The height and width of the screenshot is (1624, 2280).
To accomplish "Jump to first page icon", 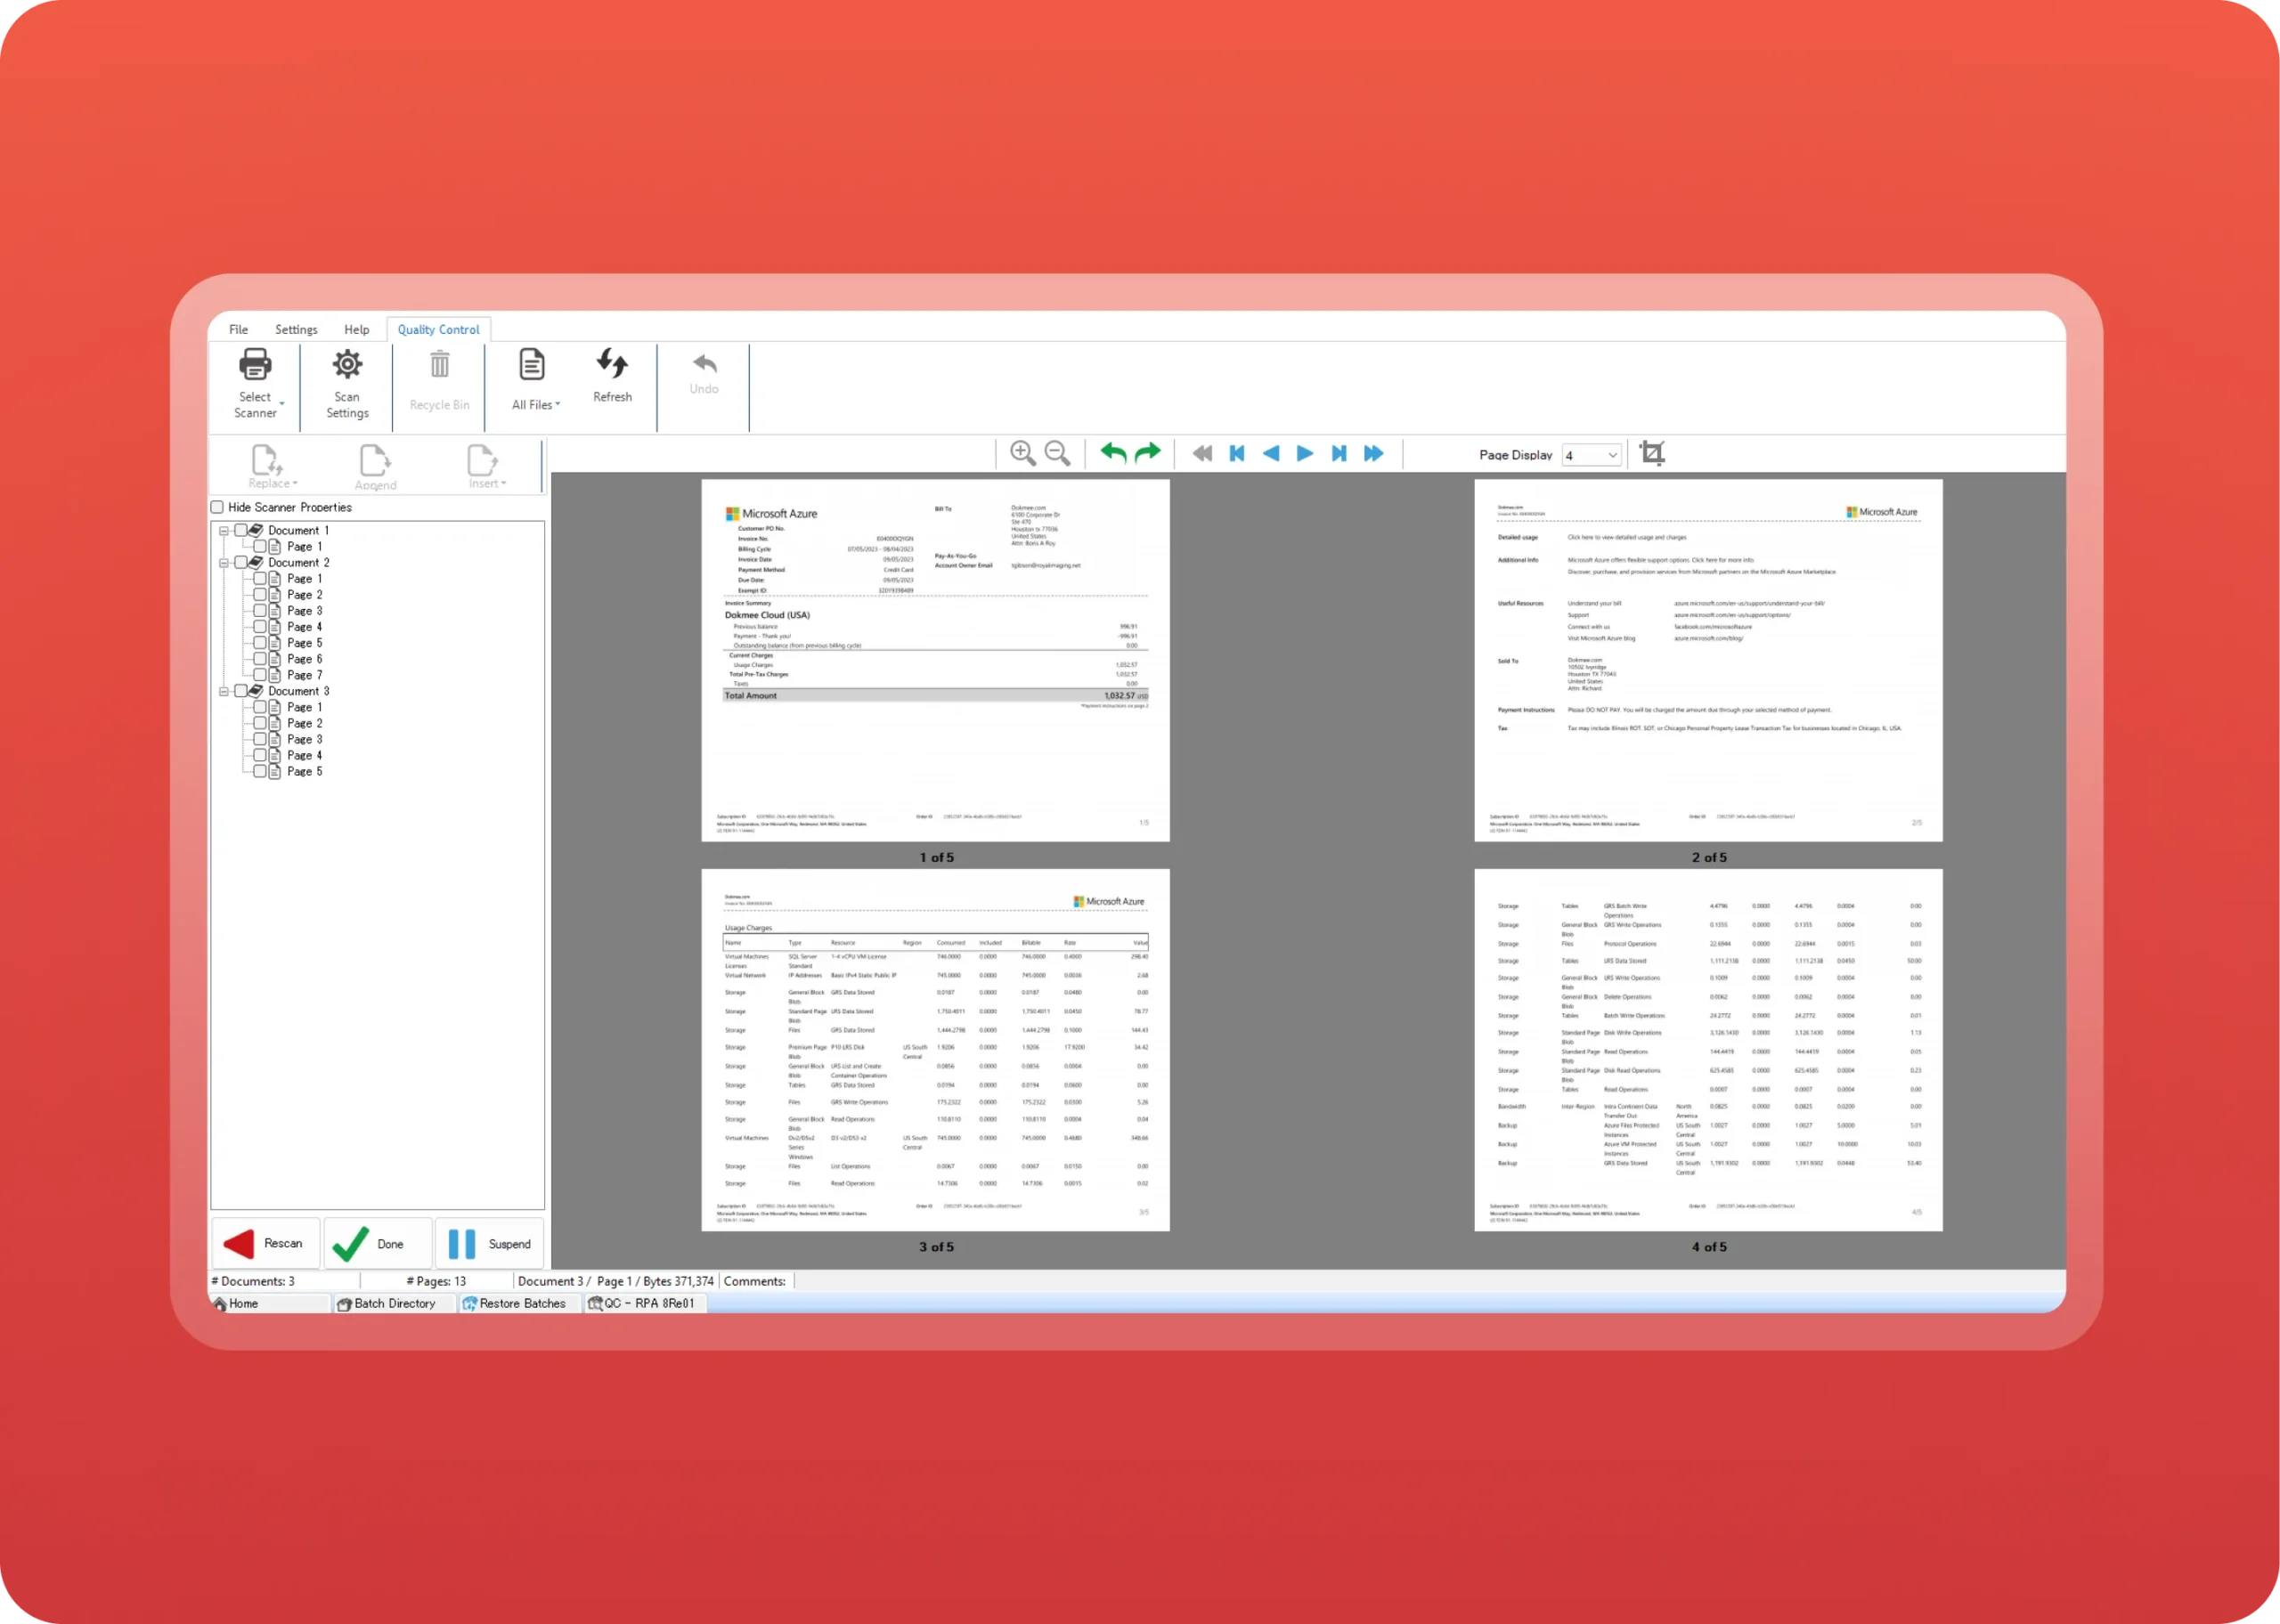I will tap(1237, 454).
